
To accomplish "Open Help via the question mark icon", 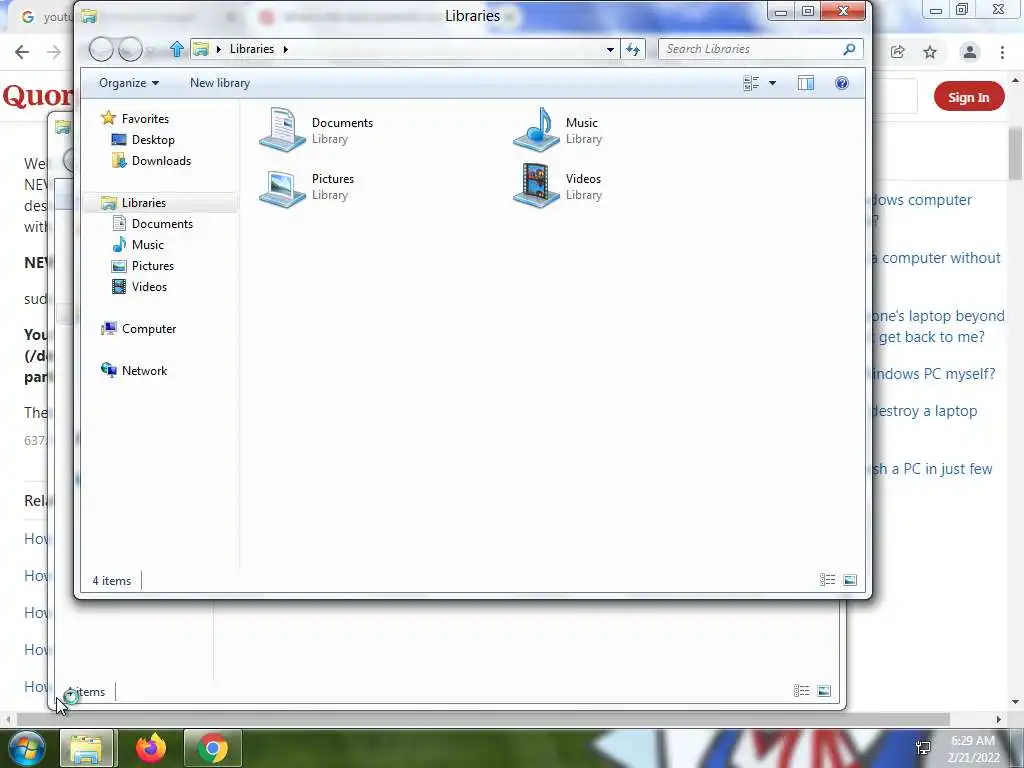I will coord(842,83).
